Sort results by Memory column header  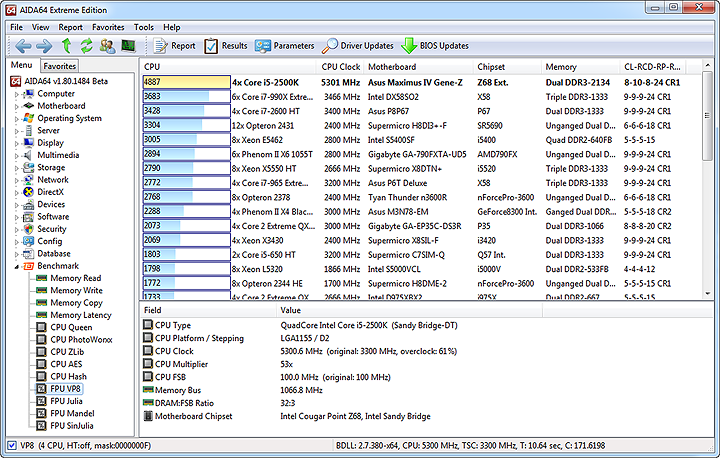pos(580,67)
